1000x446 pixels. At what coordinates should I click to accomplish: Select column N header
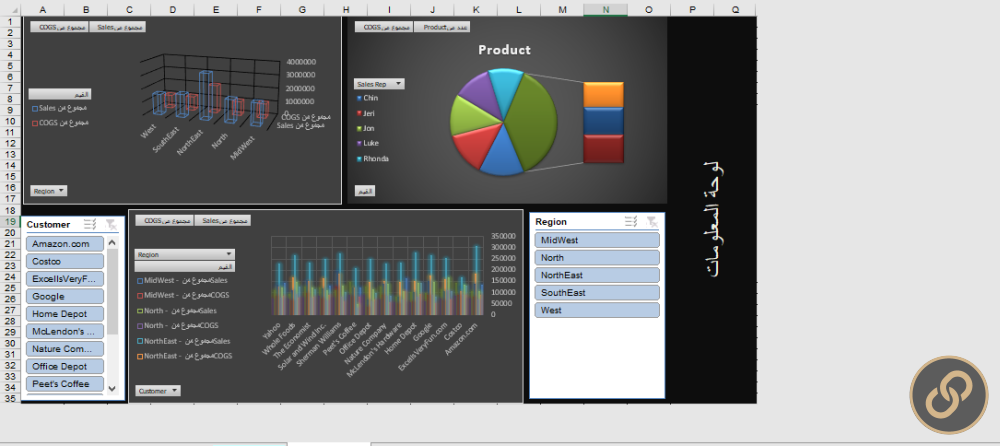click(x=605, y=10)
